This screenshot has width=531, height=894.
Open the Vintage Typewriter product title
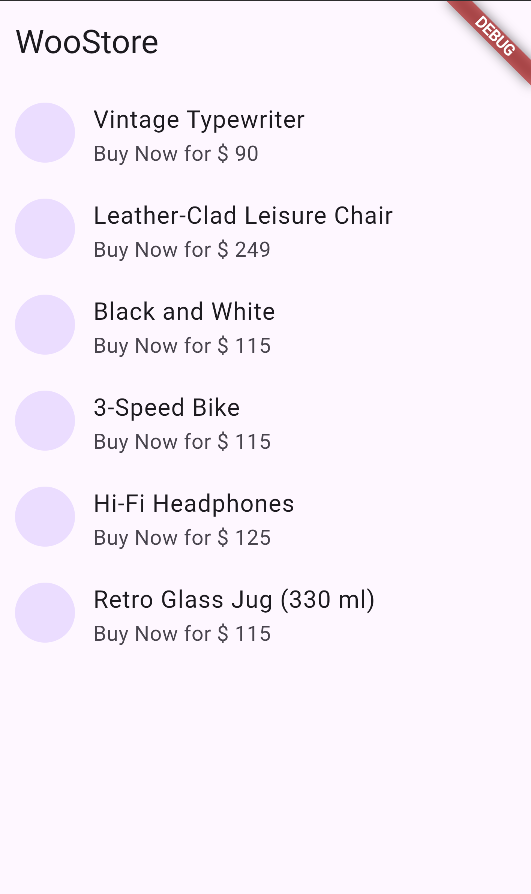pos(199,120)
